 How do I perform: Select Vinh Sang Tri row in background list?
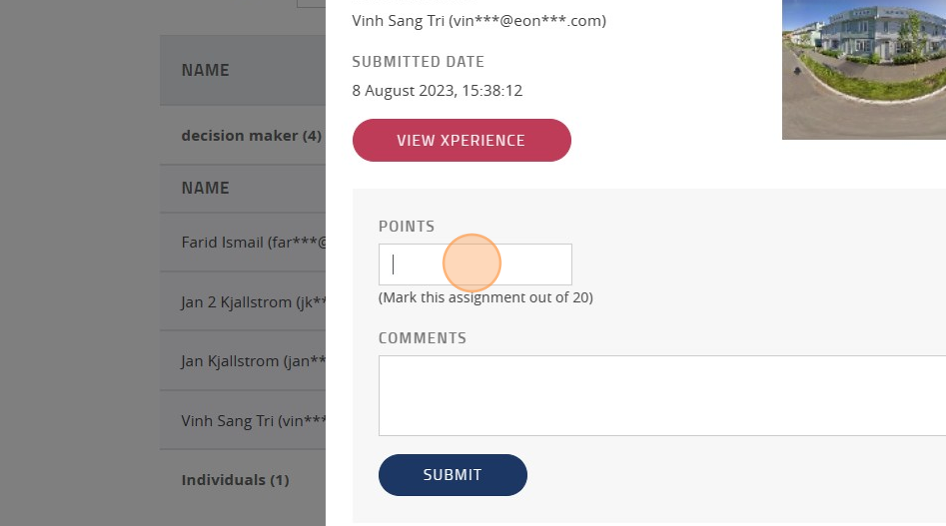click(243, 420)
